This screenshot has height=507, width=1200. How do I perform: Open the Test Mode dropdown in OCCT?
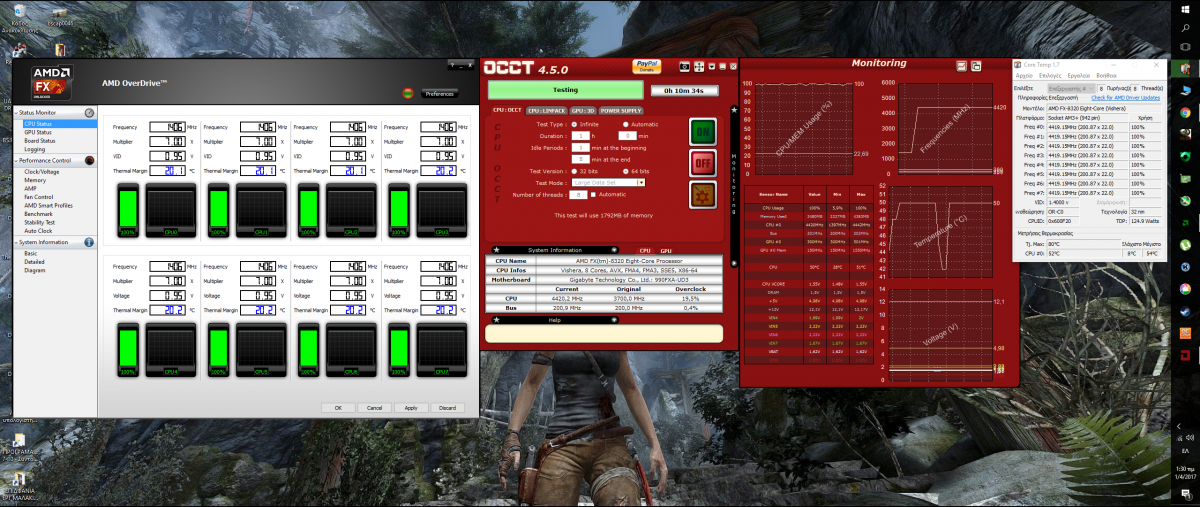pyautogui.click(x=608, y=183)
